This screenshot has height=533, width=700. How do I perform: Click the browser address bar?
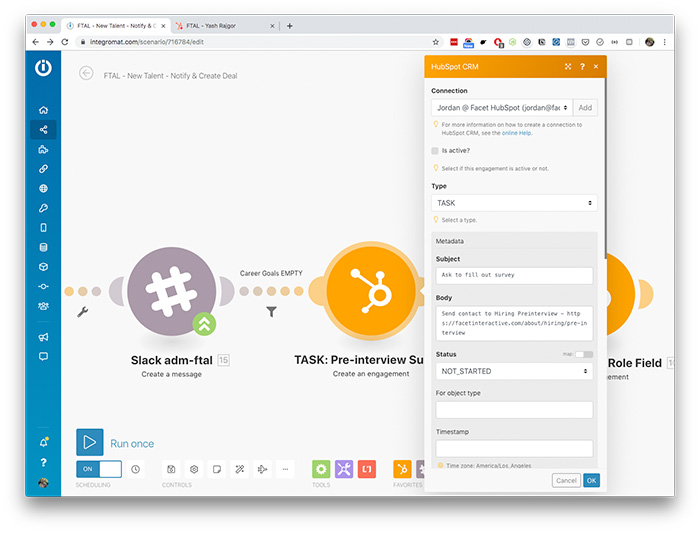[257, 42]
